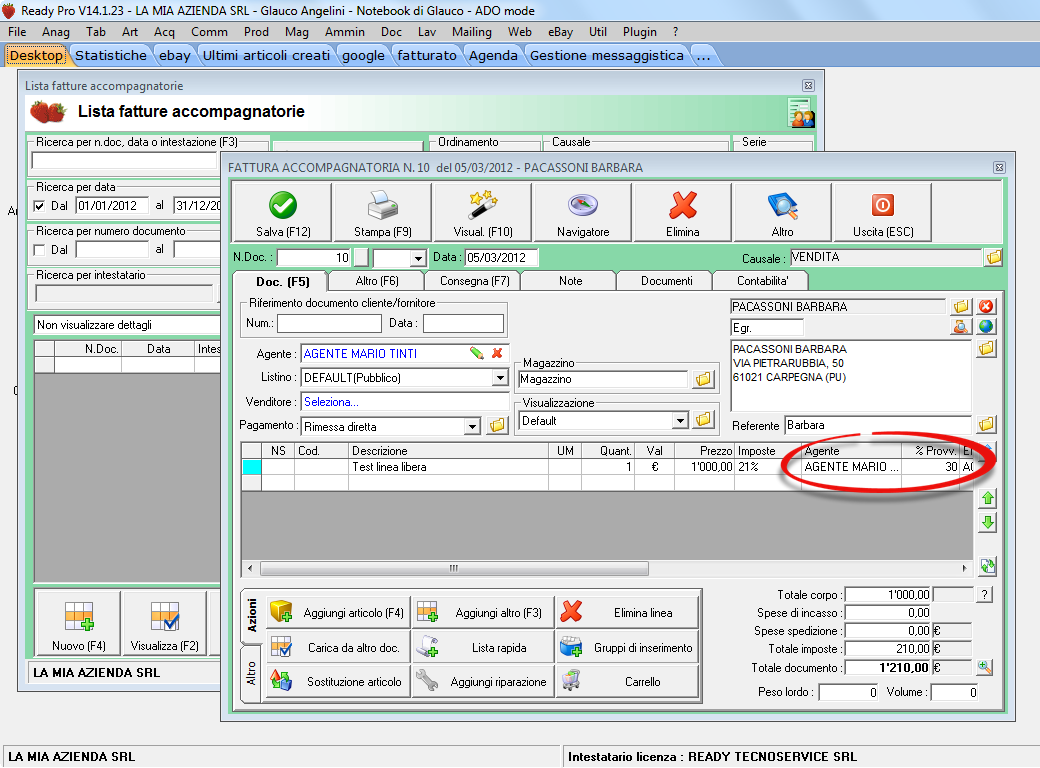Delete the document with the Elimina button
Viewport: 1040px width, 768px height.
click(682, 213)
